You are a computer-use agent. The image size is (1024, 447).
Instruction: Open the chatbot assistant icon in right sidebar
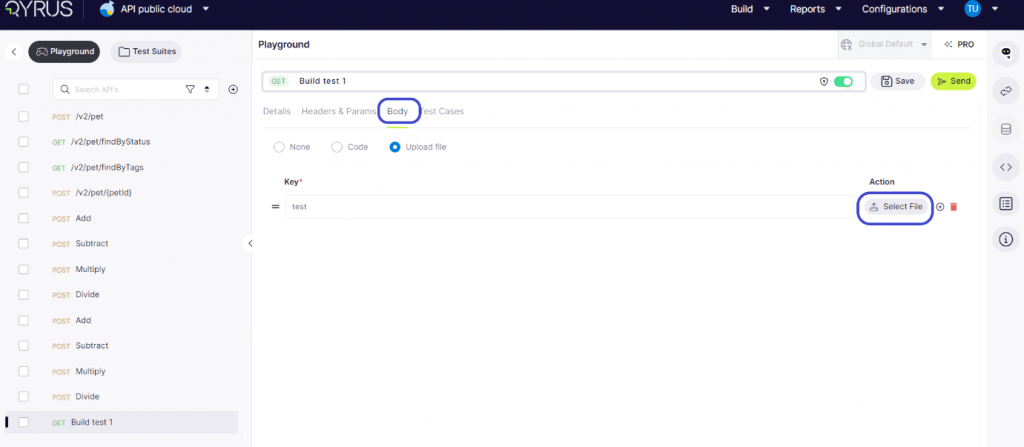[1006, 53]
